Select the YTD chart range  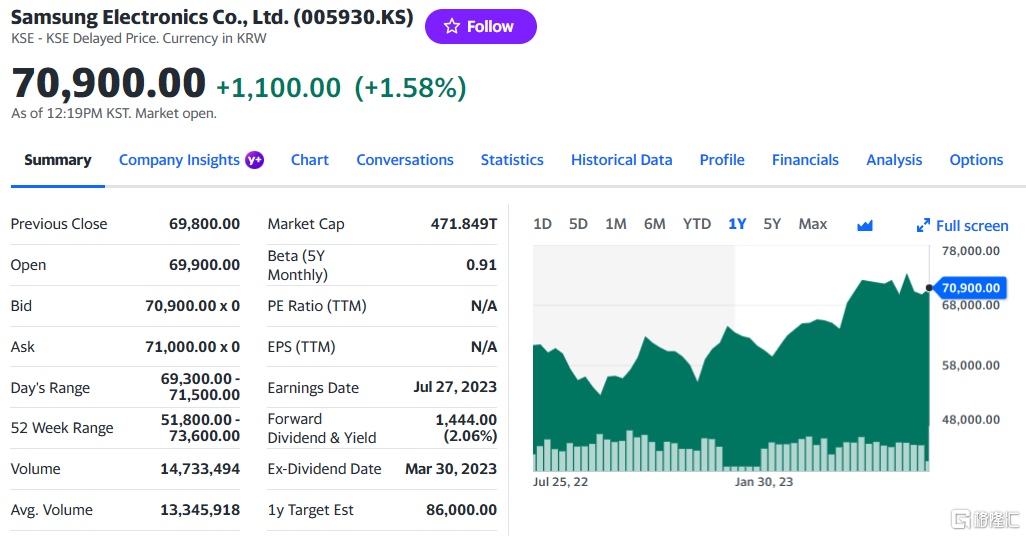click(x=697, y=224)
